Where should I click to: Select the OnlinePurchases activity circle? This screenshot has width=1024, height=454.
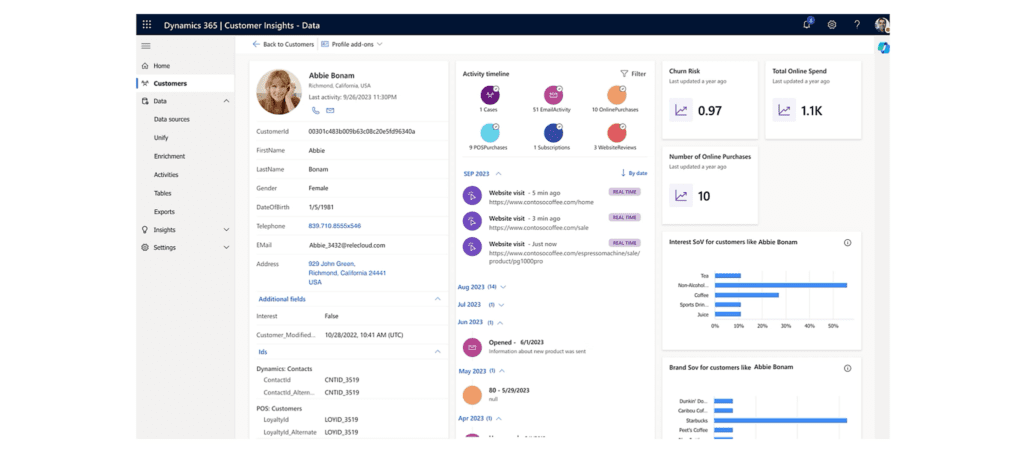pyautogui.click(x=616, y=95)
